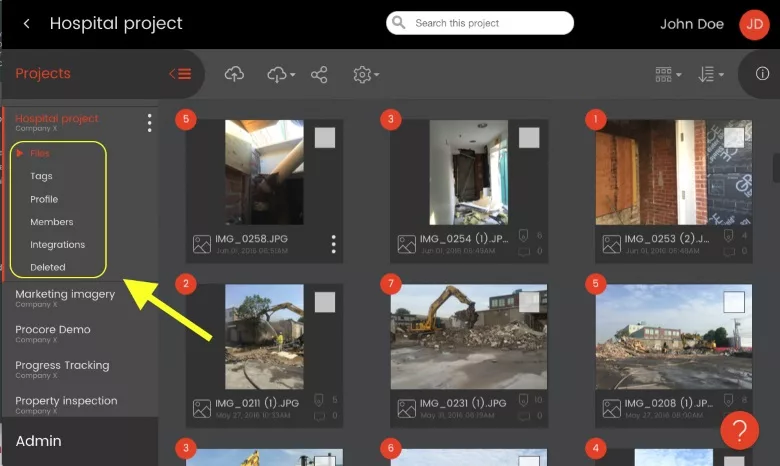Open the Marketing imagery project

(65, 297)
